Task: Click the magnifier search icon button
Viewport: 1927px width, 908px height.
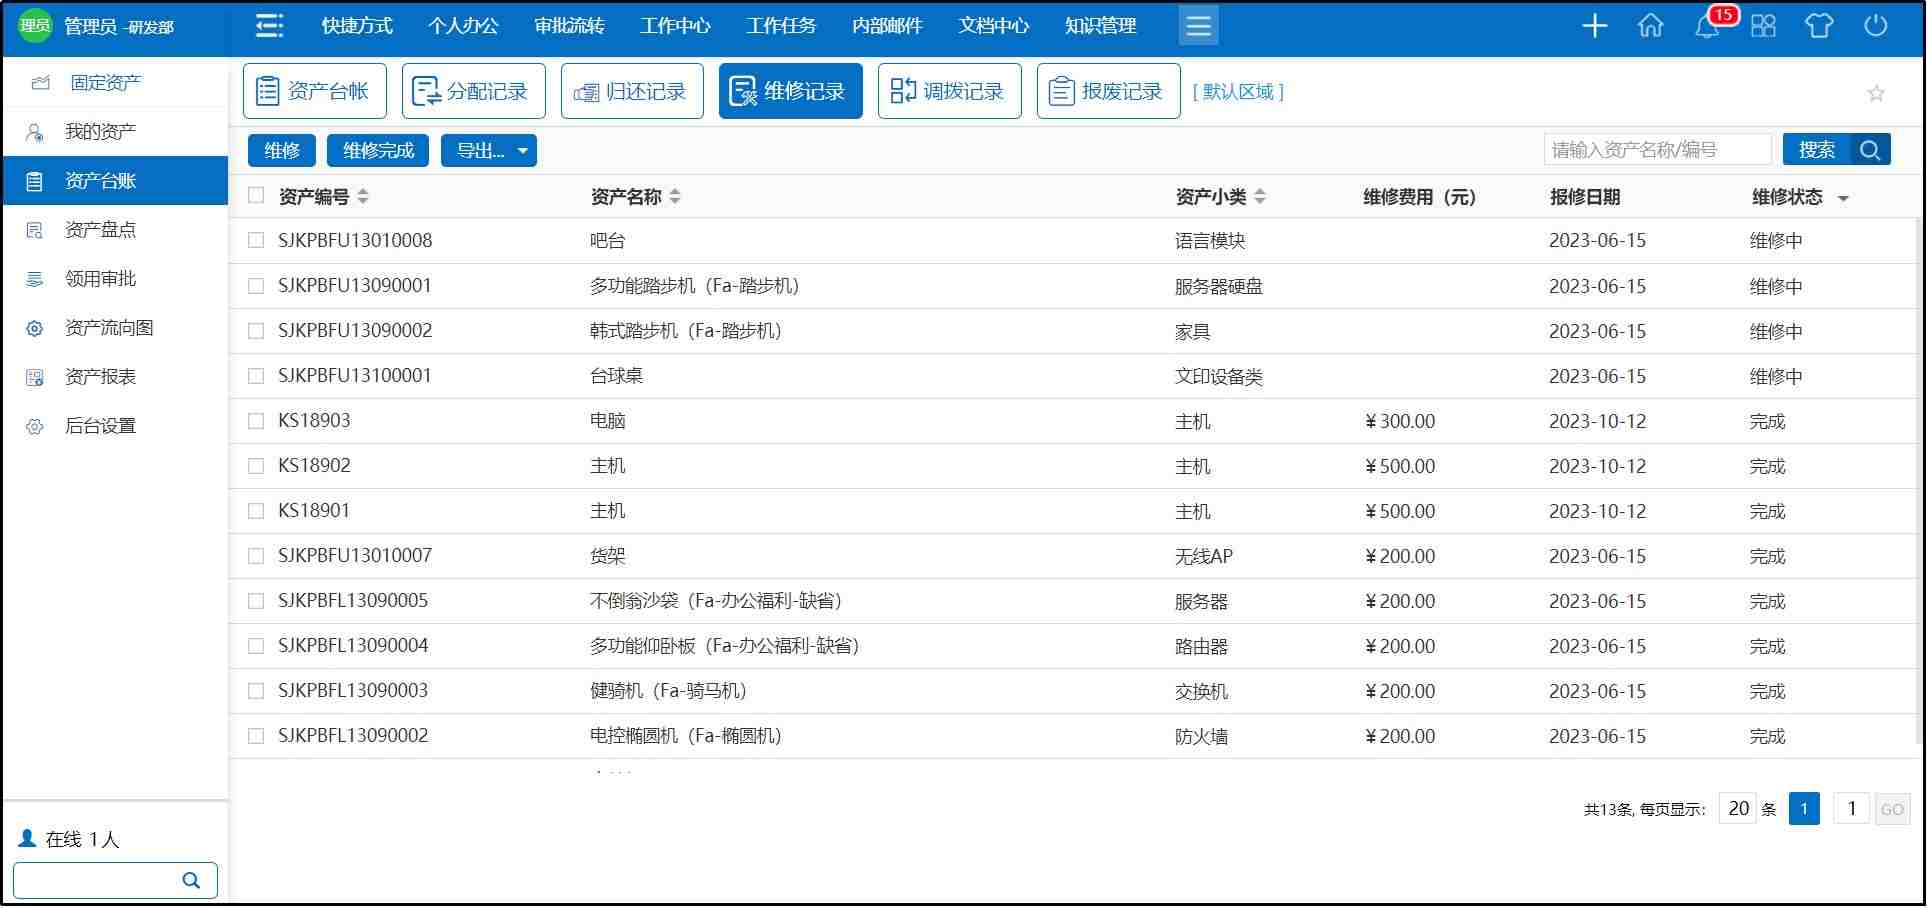Action: tap(1870, 150)
